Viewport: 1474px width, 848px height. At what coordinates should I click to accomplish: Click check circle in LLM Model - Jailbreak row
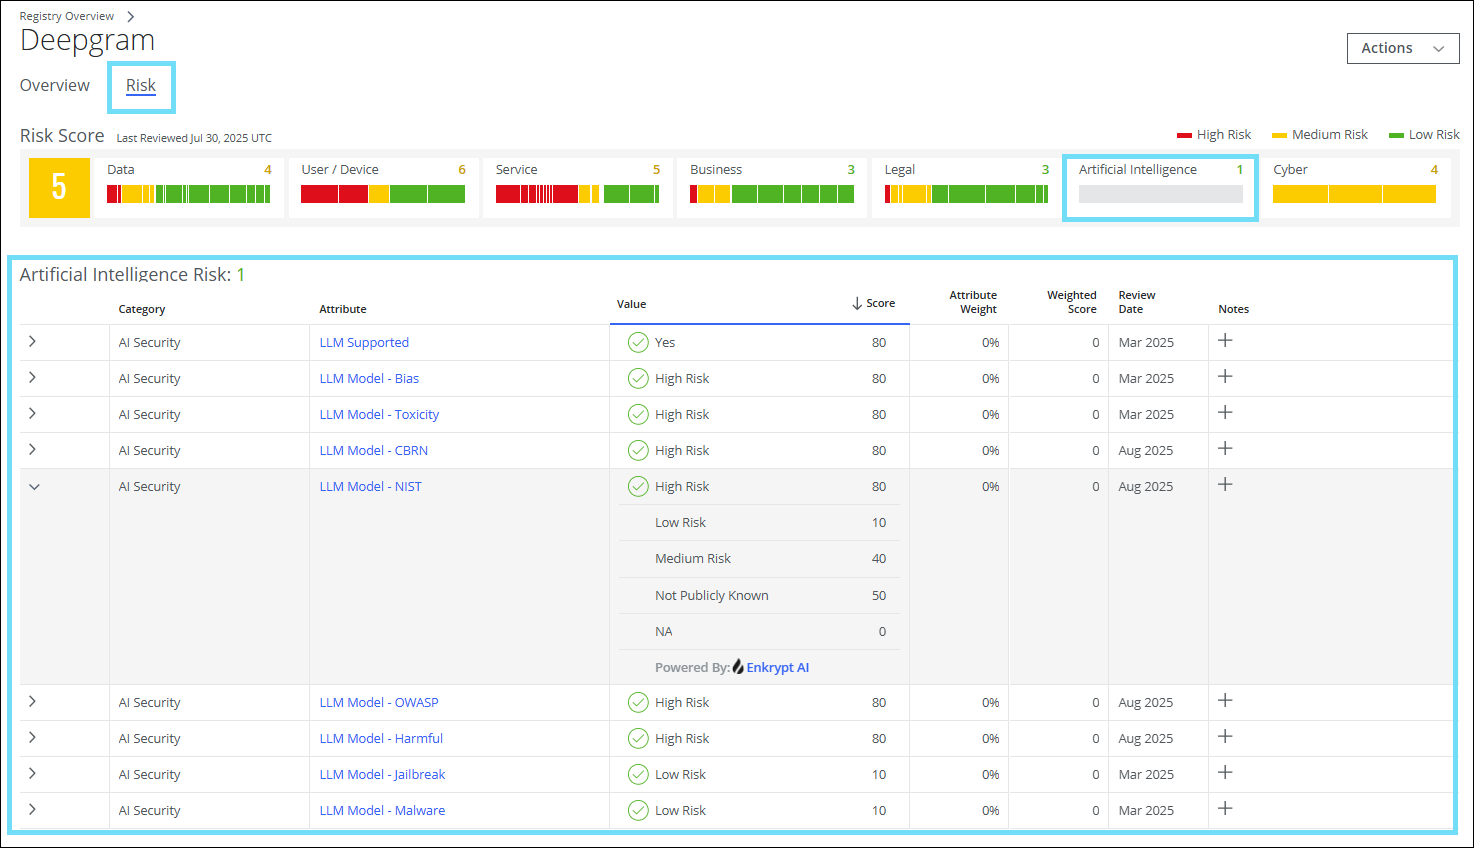coord(638,775)
